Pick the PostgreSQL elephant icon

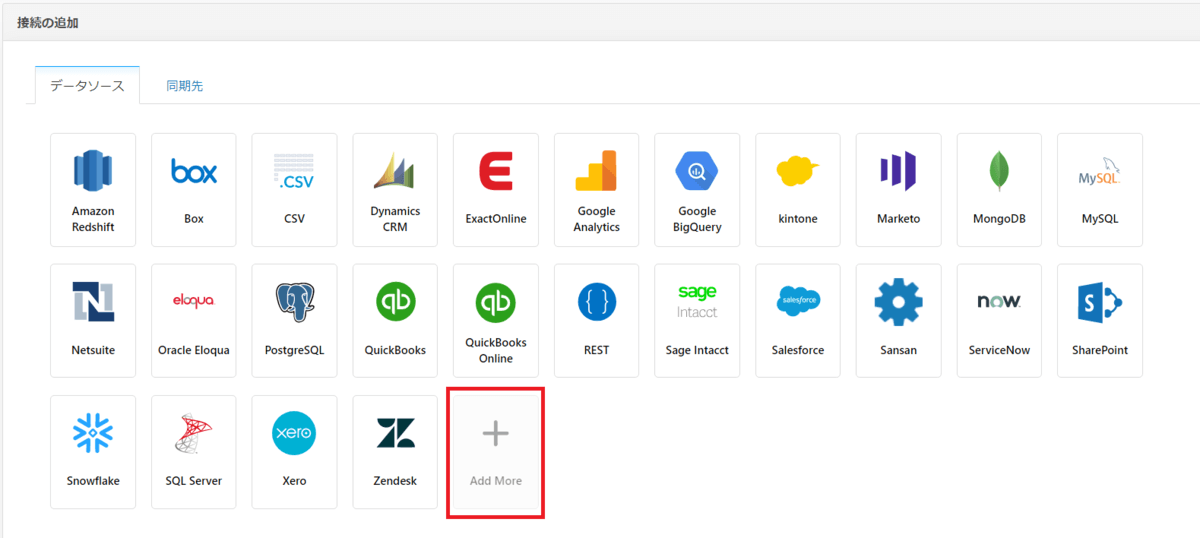tap(294, 302)
